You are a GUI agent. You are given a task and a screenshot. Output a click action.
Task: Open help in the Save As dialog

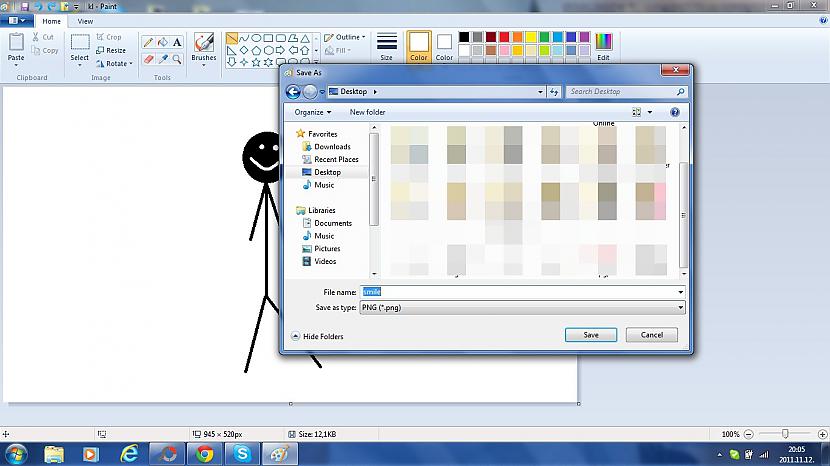(x=675, y=112)
